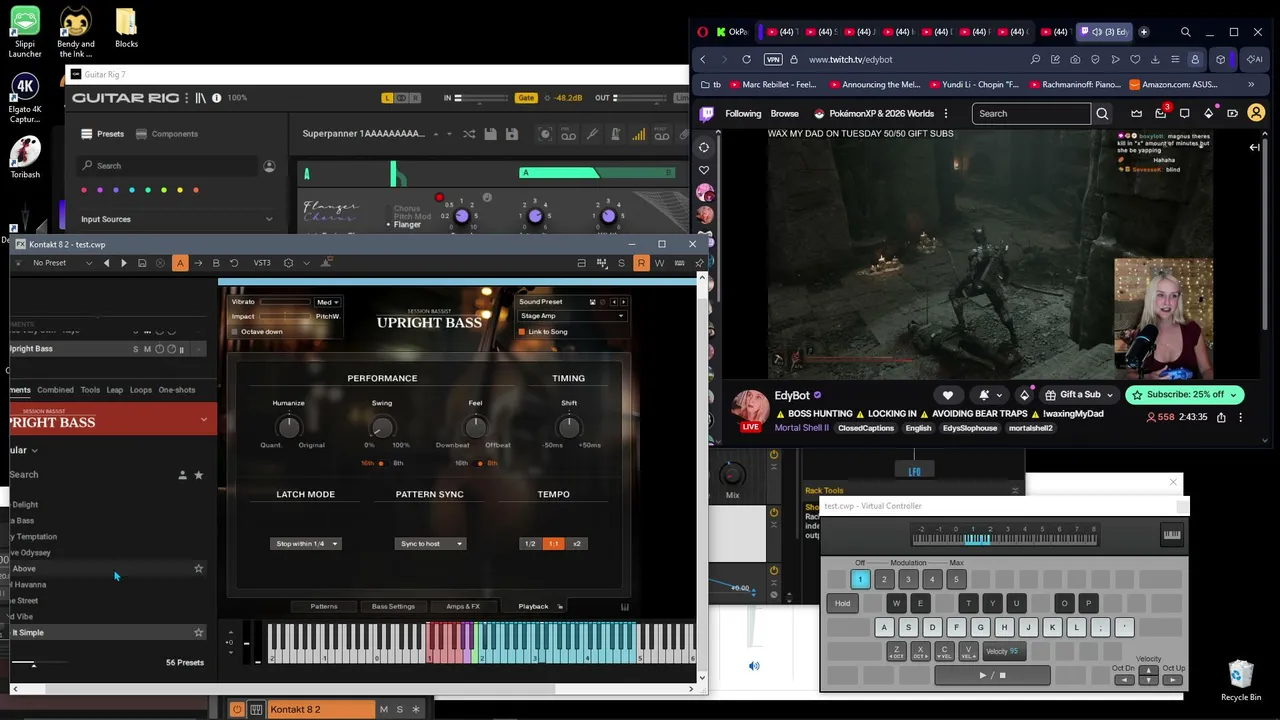Toggle the Kontakt 8 2 track power button
Viewport: 1280px width, 720px height.
pyautogui.click(x=237, y=709)
